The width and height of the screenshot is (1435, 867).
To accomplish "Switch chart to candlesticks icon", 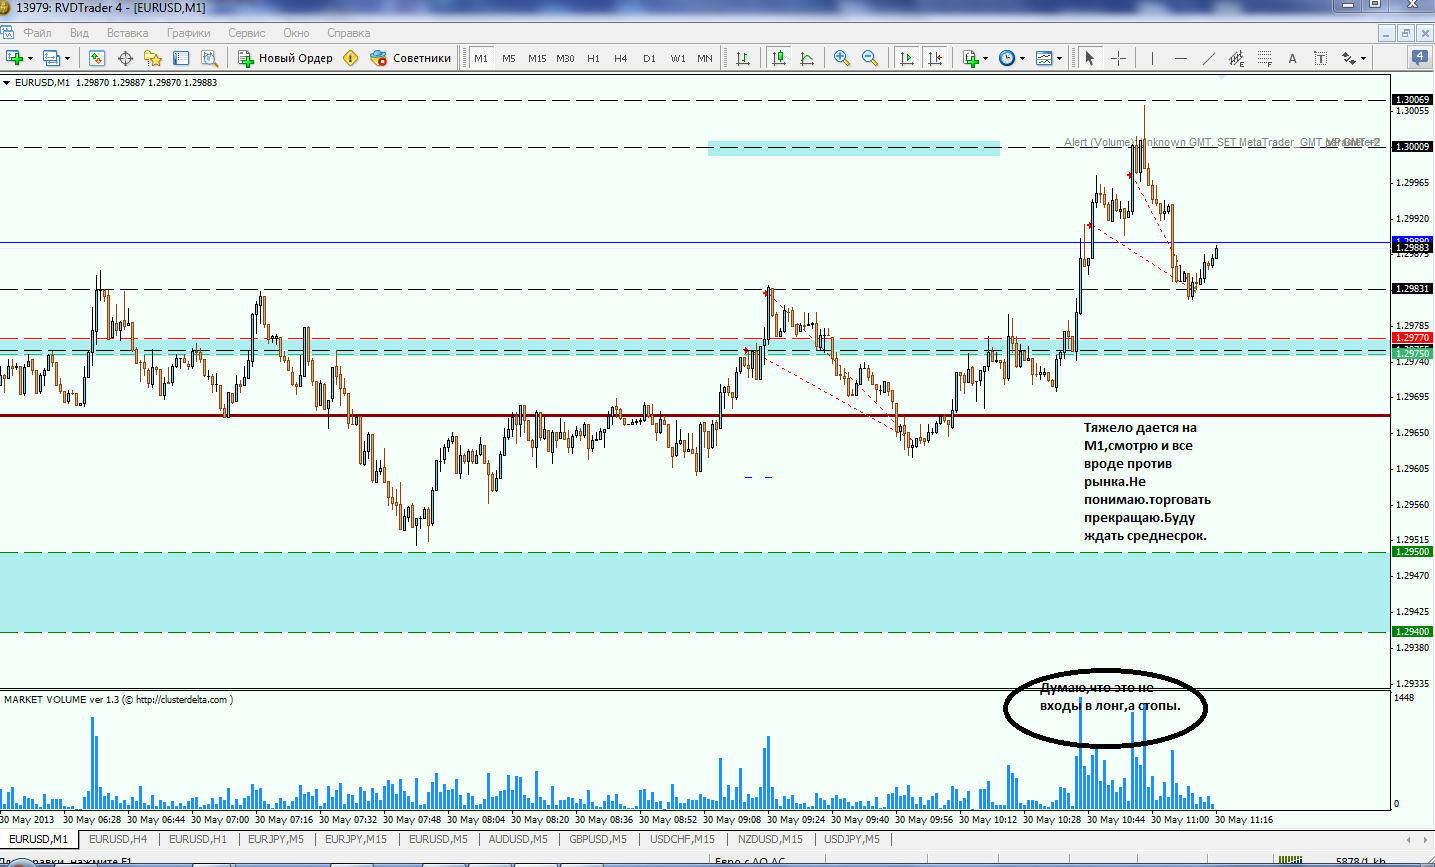I will 779,58.
